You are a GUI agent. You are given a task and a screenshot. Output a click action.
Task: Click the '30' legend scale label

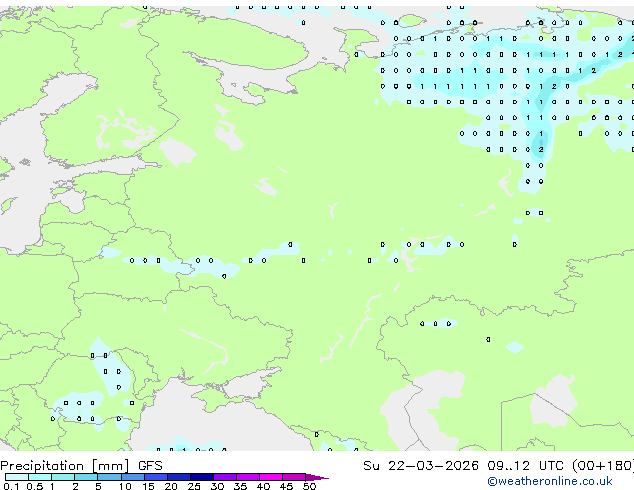click(217, 486)
